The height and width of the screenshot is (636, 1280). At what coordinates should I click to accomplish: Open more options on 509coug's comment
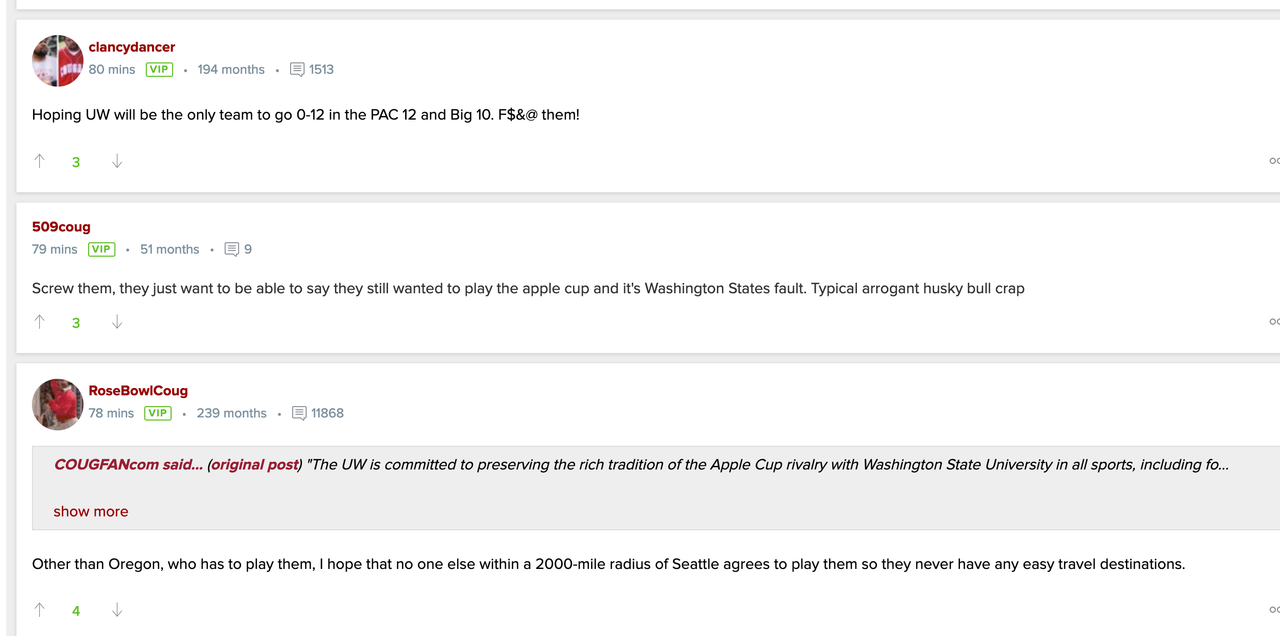point(1274,321)
